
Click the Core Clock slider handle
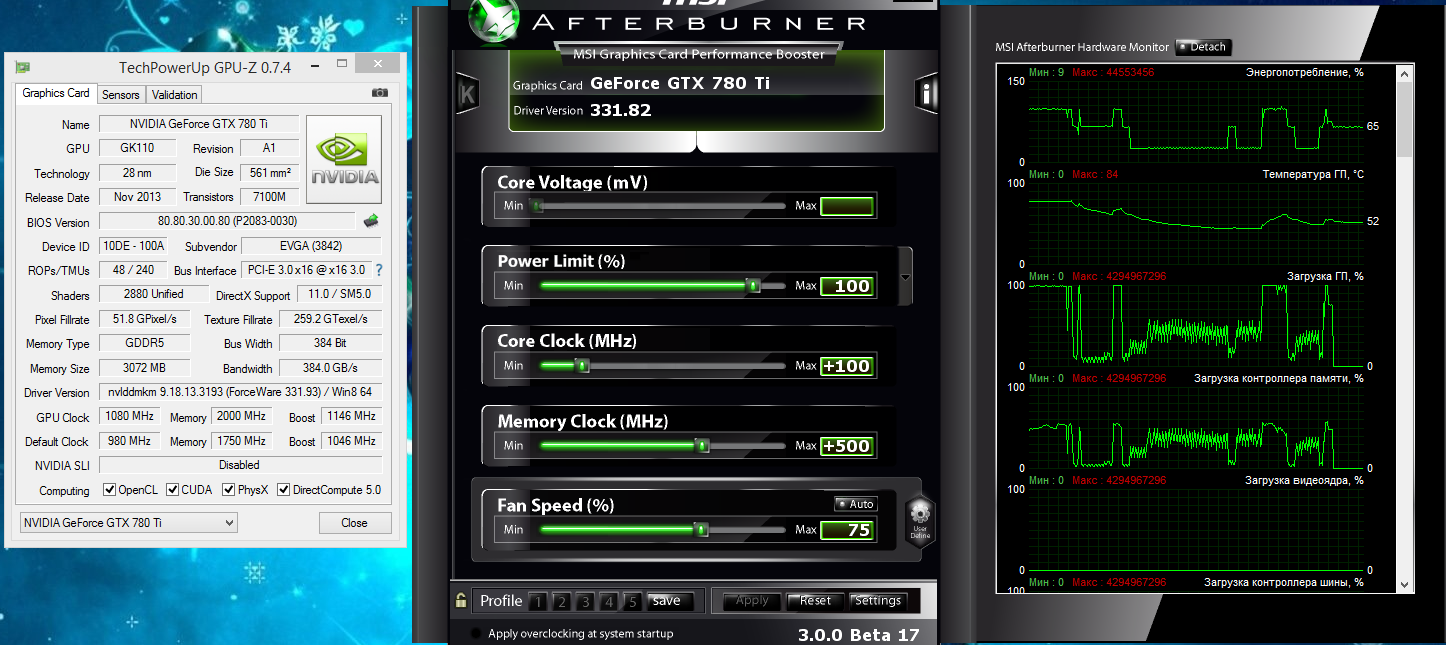click(582, 366)
